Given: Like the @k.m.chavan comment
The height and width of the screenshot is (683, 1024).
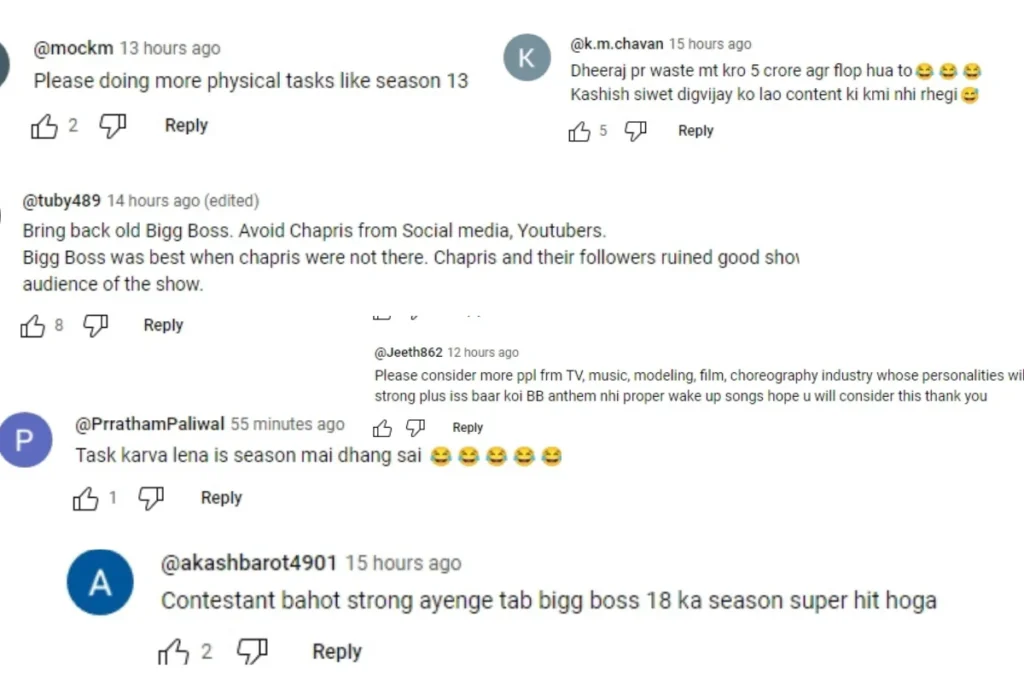Looking at the screenshot, I should click(579, 131).
